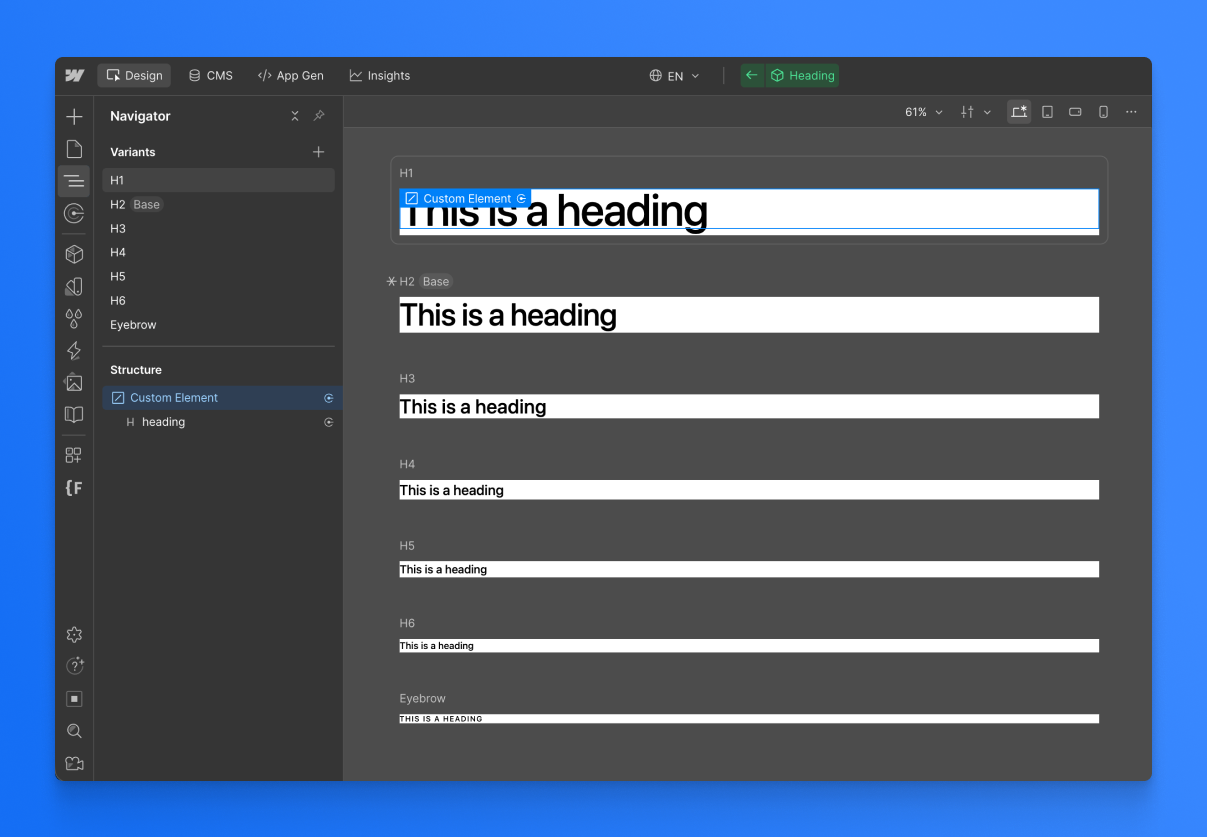Click the Variants section title

pyautogui.click(x=133, y=152)
